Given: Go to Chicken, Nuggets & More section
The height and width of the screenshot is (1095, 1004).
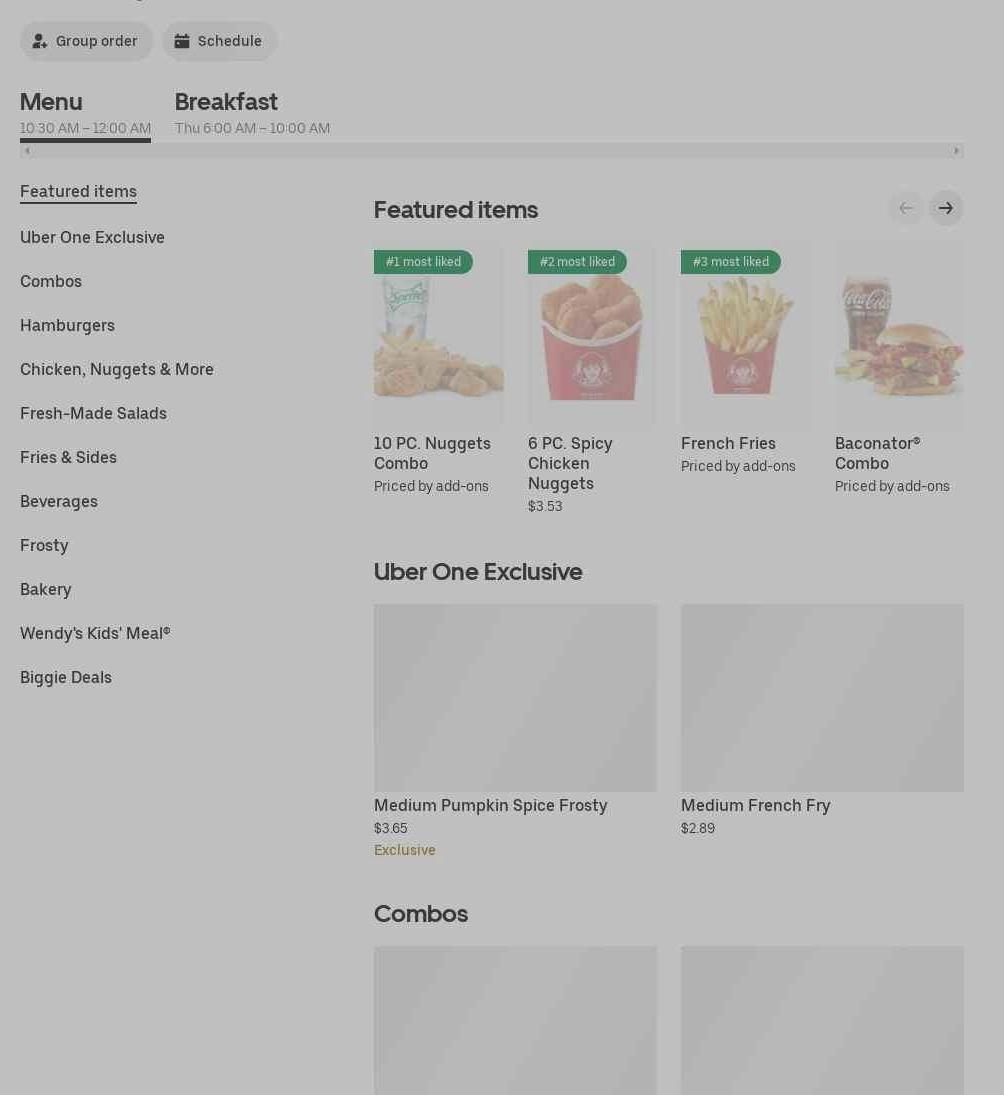Looking at the screenshot, I should 117,369.
